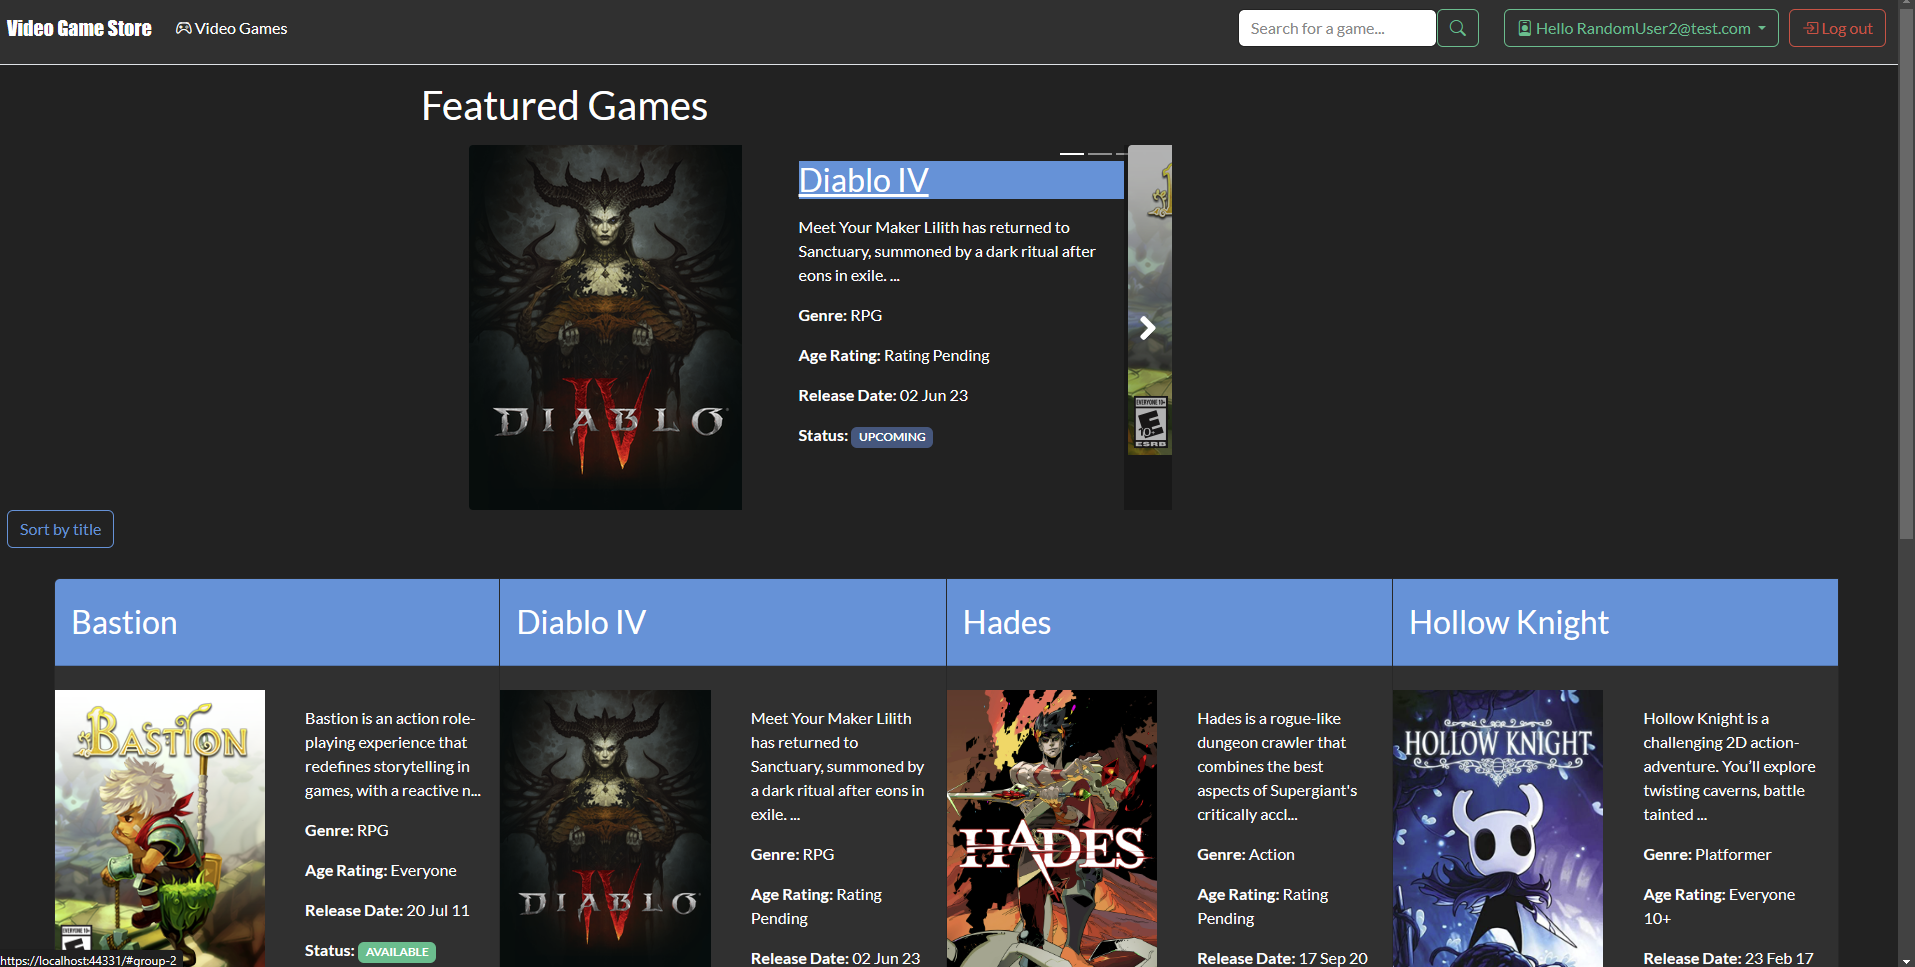This screenshot has width=1915, height=967.
Task: Open the featured Diablo IV title link
Action: [x=863, y=180]
